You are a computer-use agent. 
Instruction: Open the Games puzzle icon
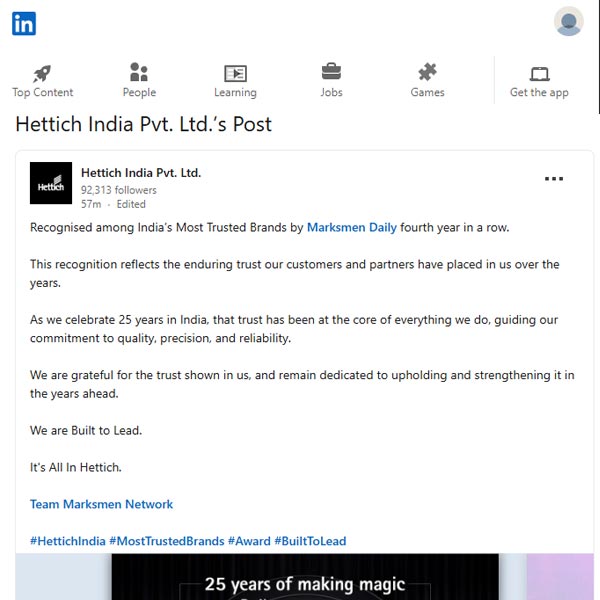(x=427, y=72)
